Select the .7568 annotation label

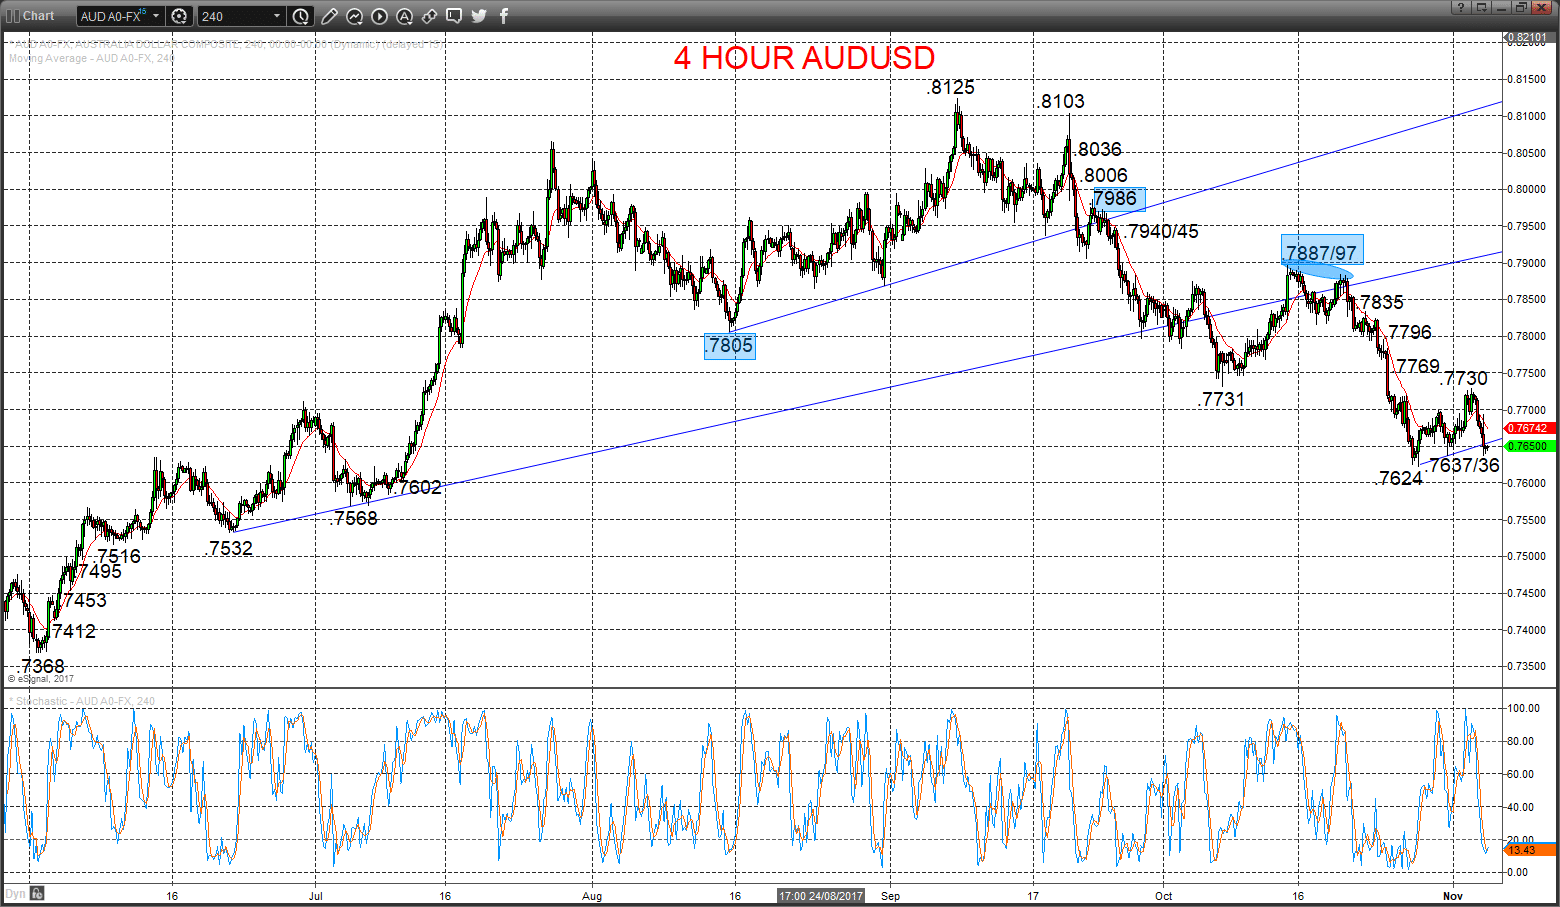point(354,518)
